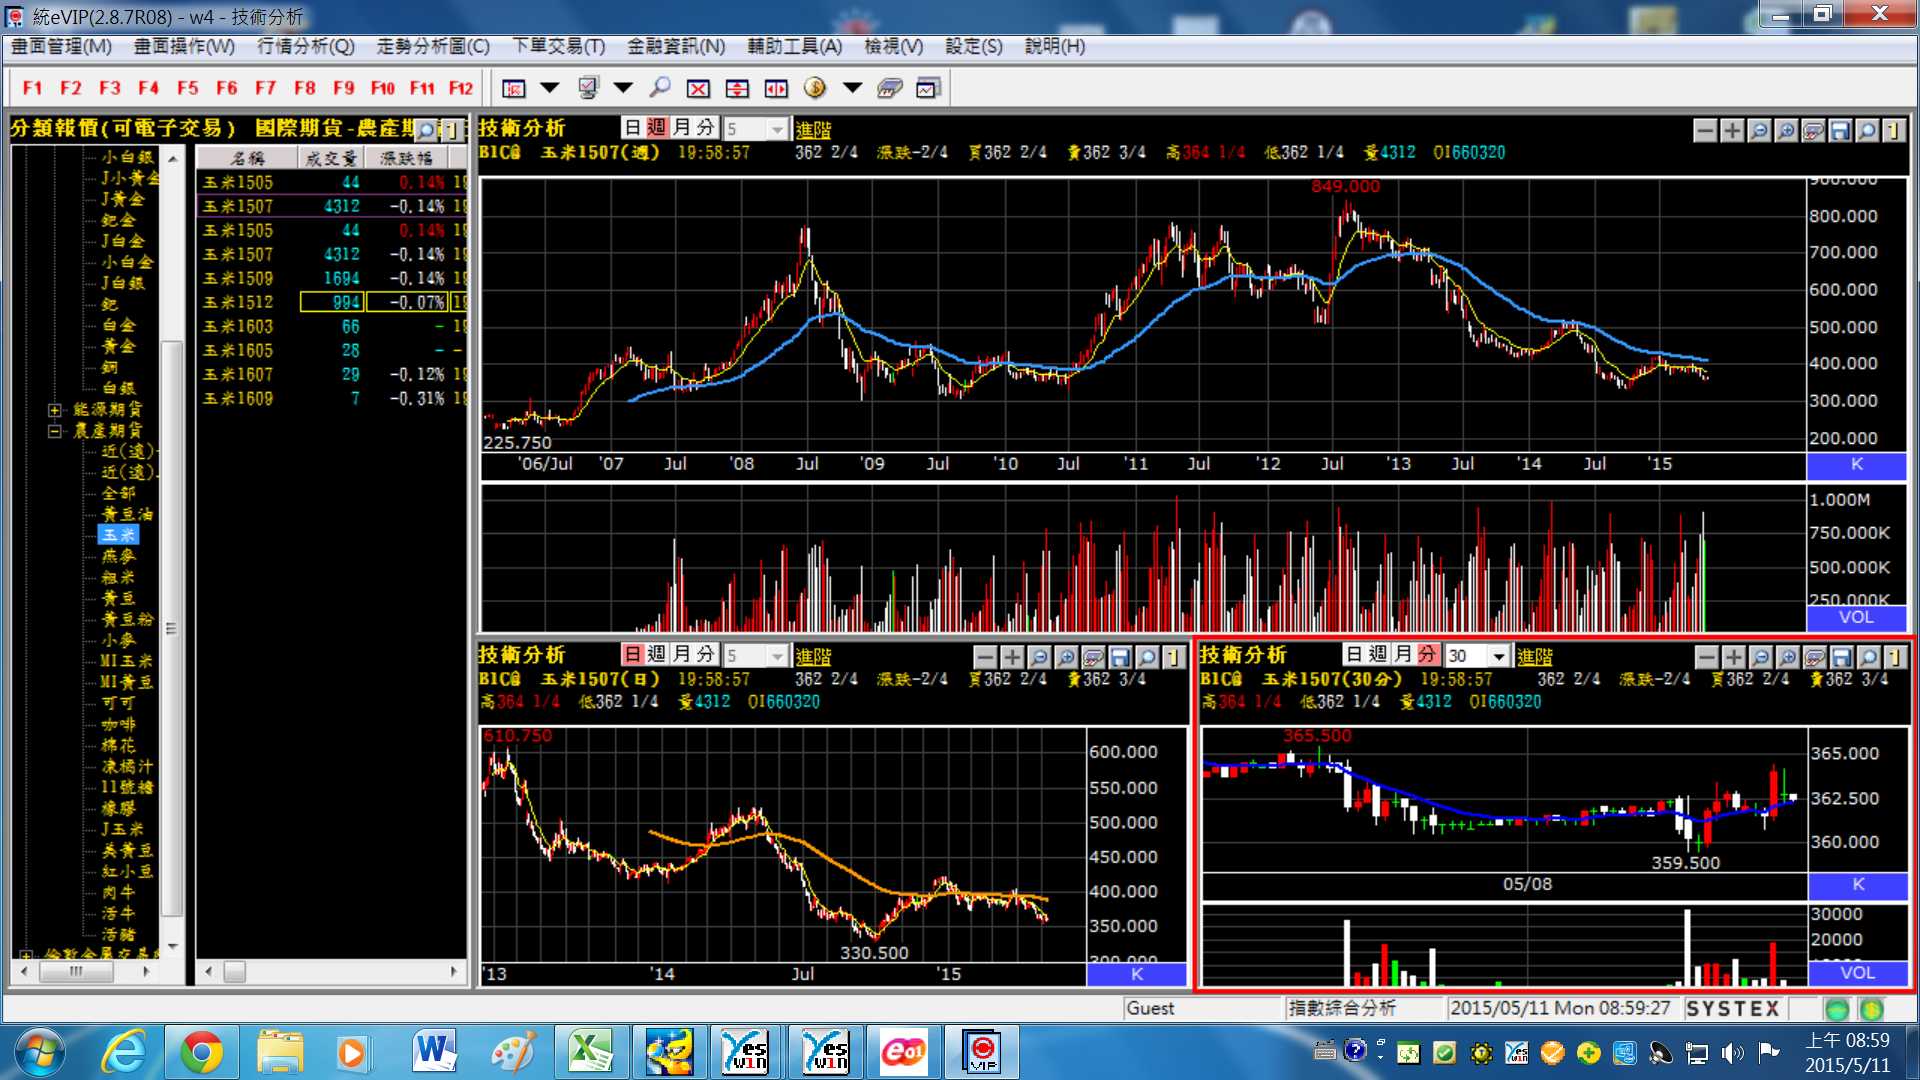The height and width of the screenshot is (1080, 1920).
Task: Click minus icon on weekly chart toolbar
Action: coord(1706,130)
